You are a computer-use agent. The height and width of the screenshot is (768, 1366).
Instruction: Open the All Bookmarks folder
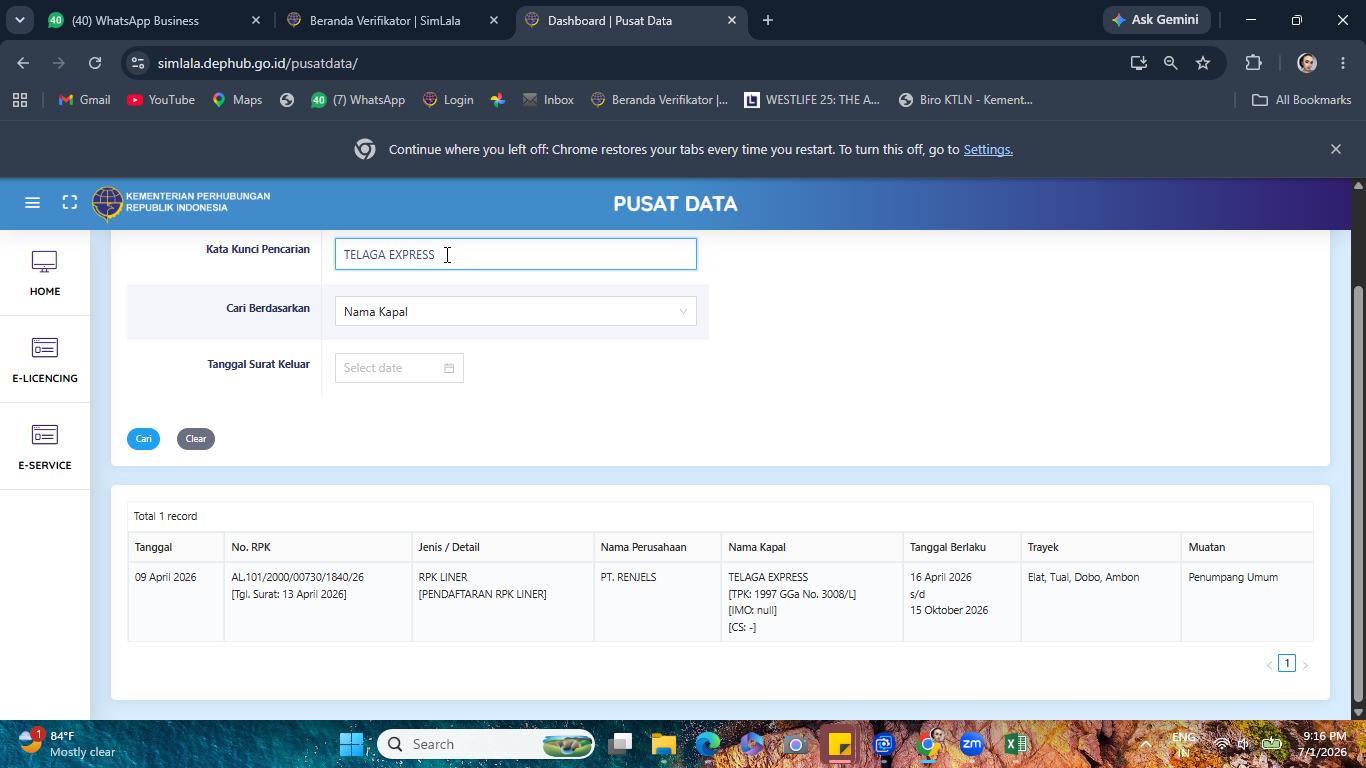click(x=1301, y=100)
